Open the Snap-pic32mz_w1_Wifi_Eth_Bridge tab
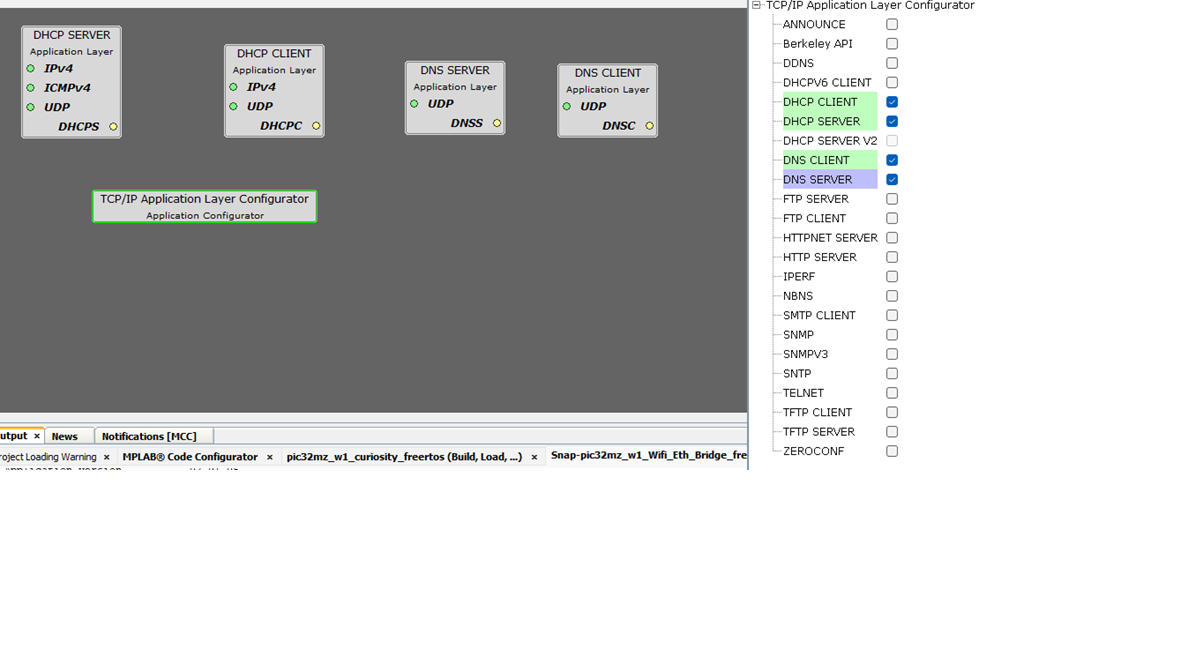Viewport: 1188px width, 648px height. [x=648, y=455]
